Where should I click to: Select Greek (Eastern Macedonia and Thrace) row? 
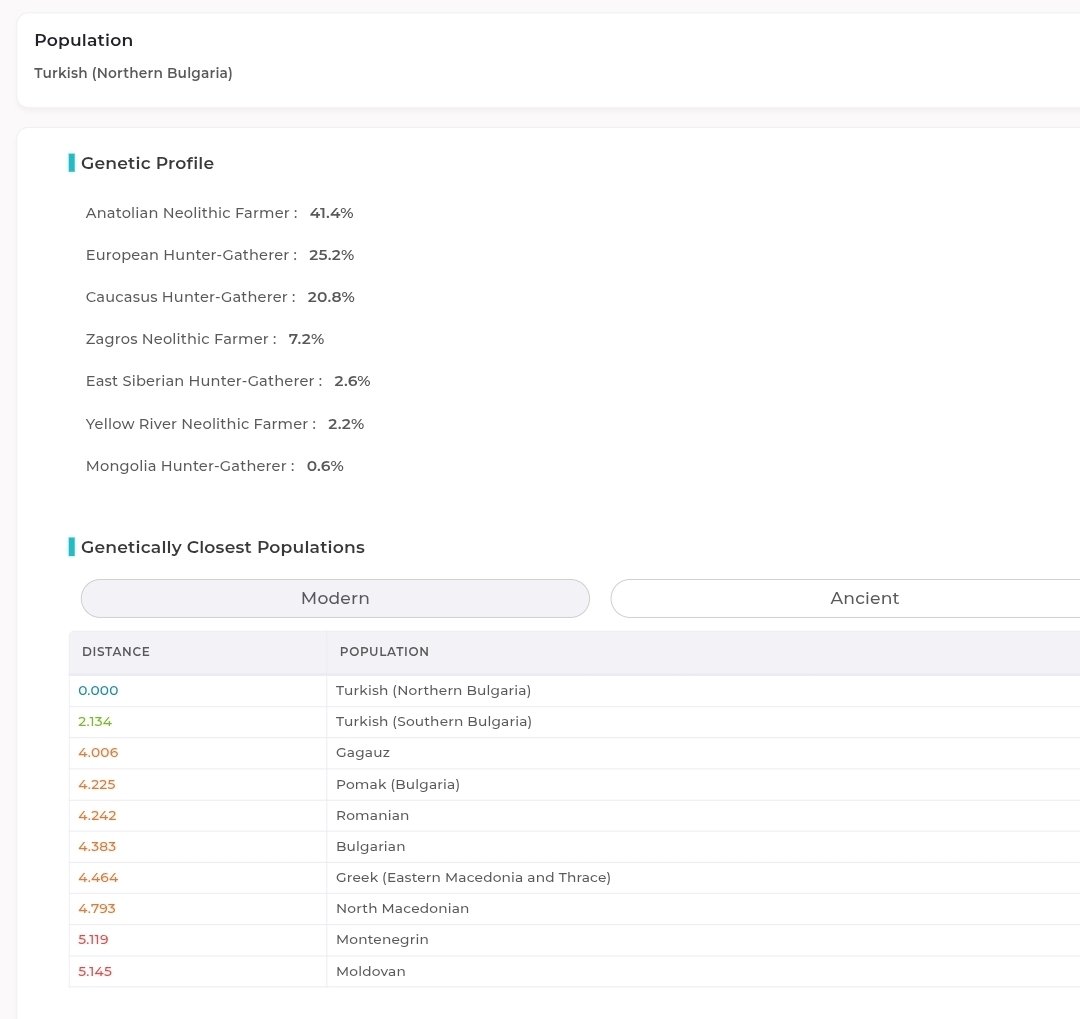click(574, 877)
